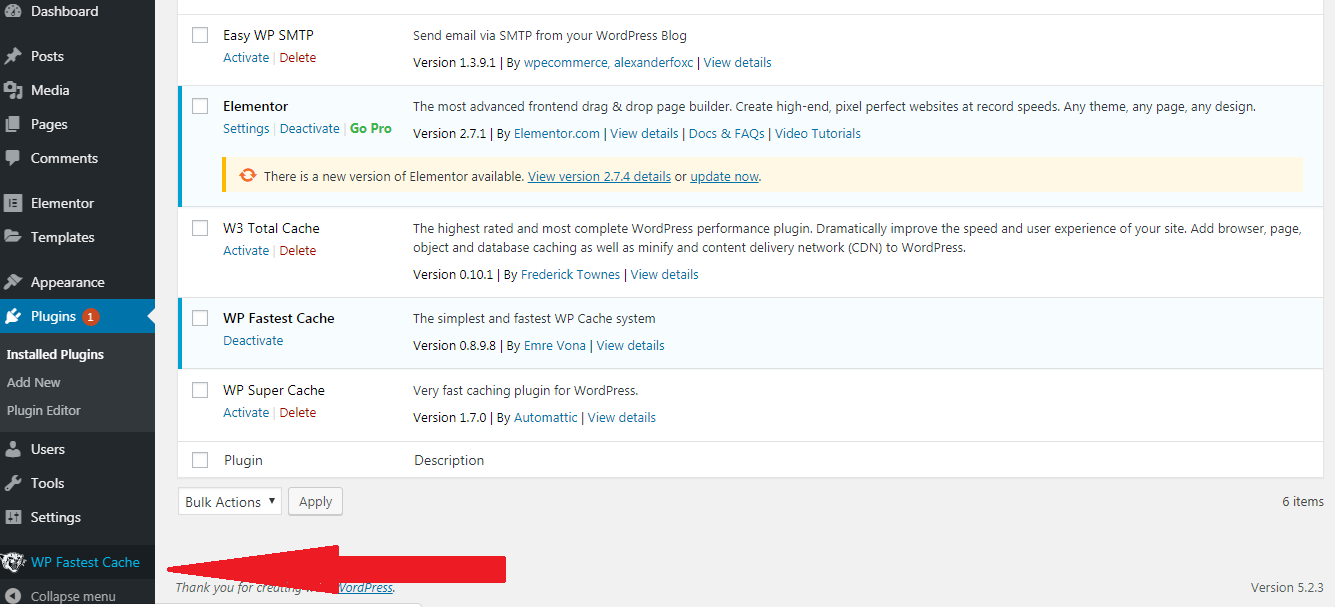
Task: Click 'The simplest and fastest WP Cache system' text
Action: pos(534,318)
